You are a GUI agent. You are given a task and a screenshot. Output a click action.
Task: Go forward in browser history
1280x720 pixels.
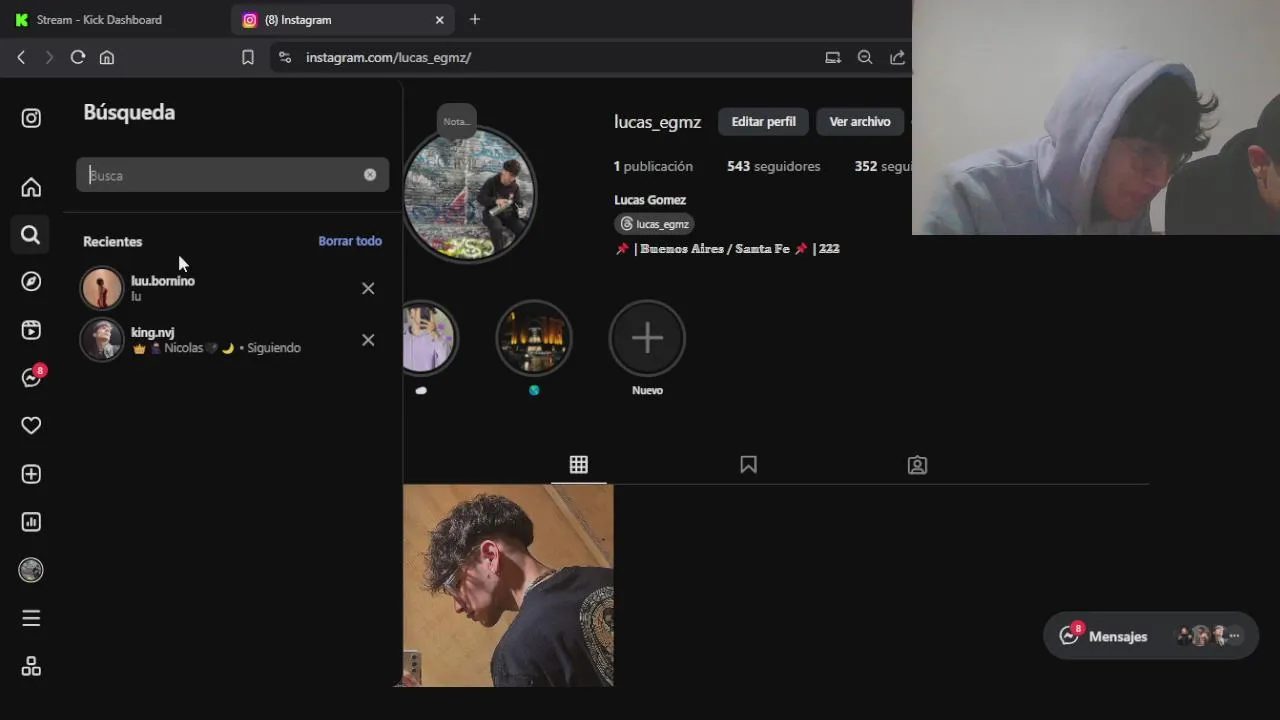[49, 57]
